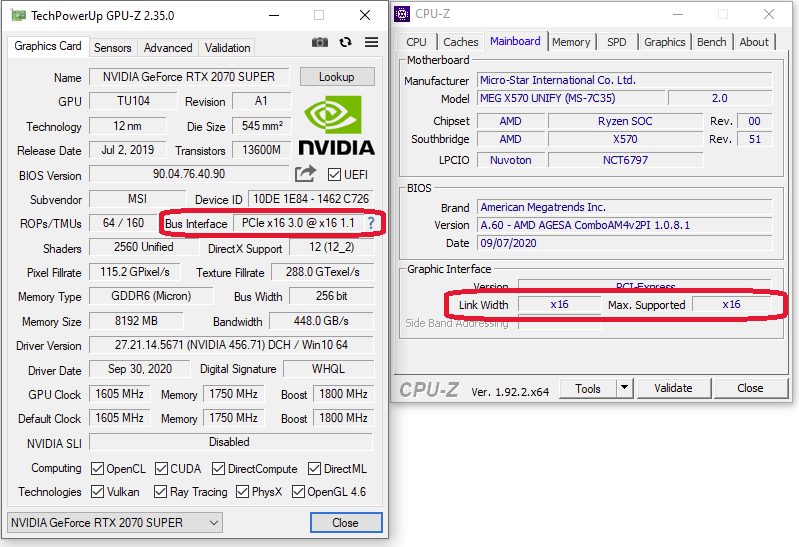Click the Memory Type GDDR6 (Micron) field

pos(151,296)
